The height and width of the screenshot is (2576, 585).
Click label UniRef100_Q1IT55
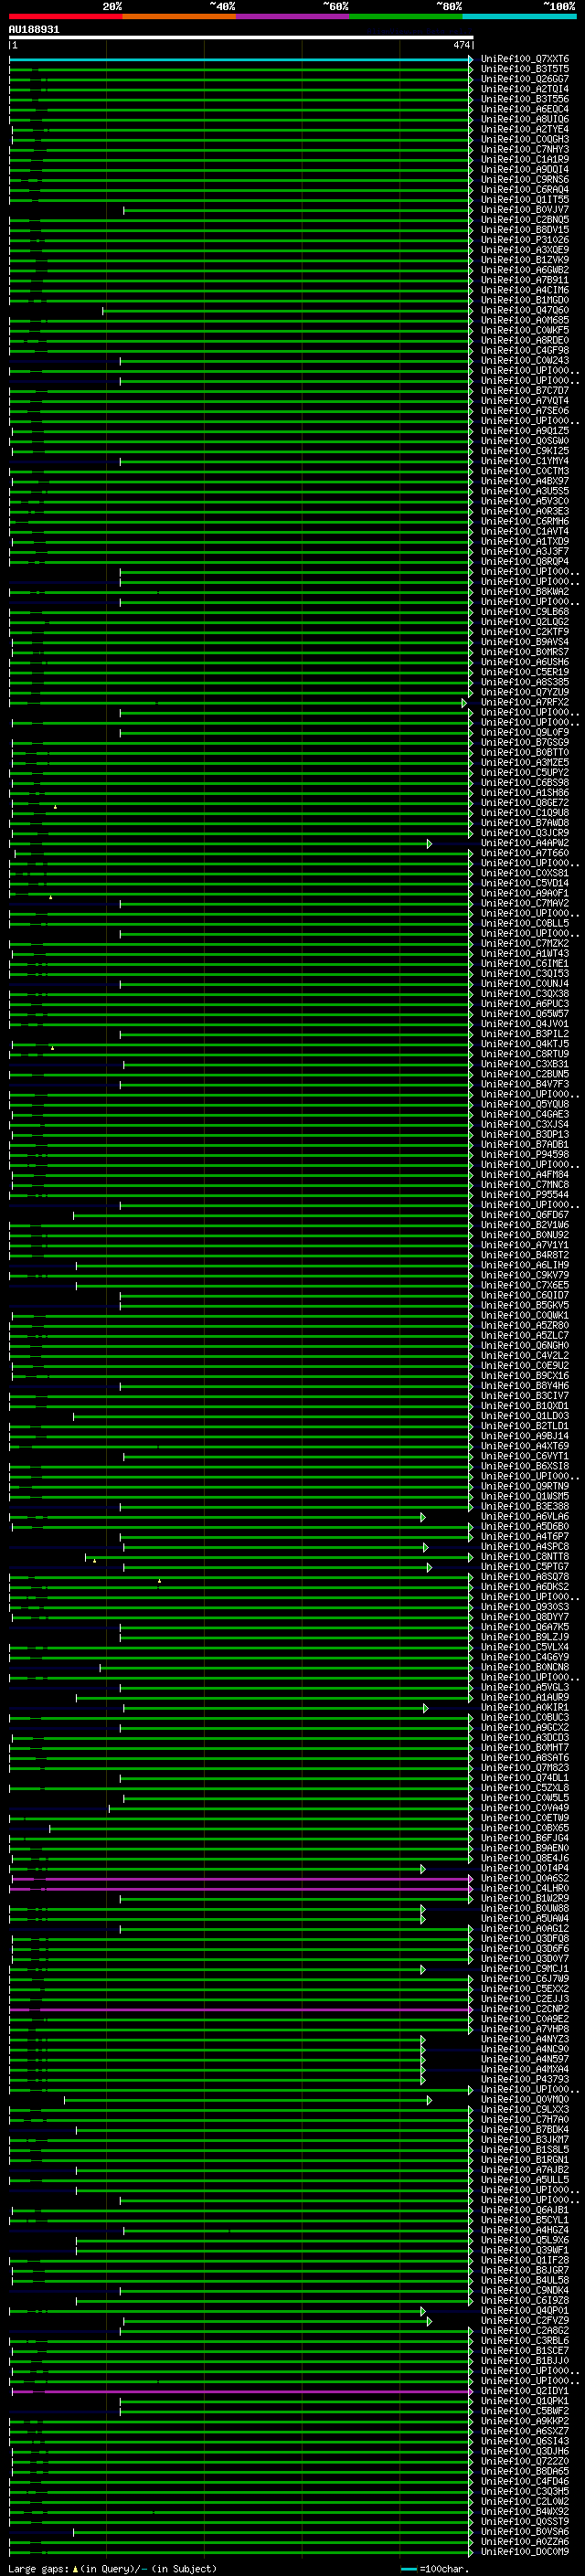(525, 200)
